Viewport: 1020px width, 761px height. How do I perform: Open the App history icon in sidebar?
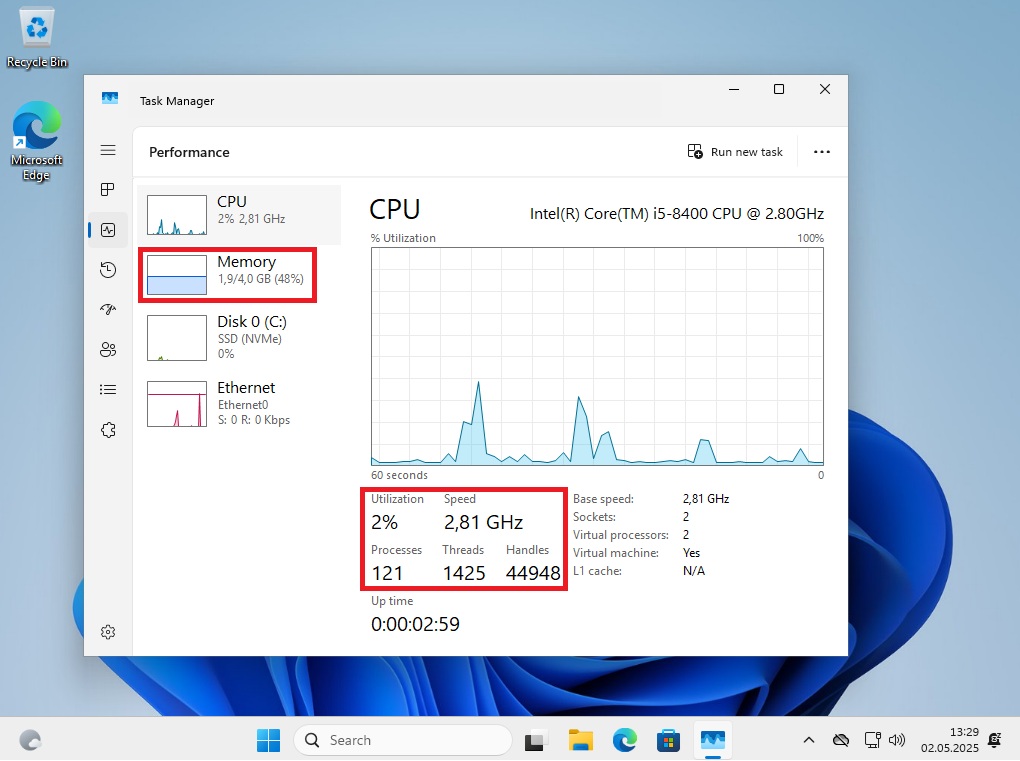point(108,270)
